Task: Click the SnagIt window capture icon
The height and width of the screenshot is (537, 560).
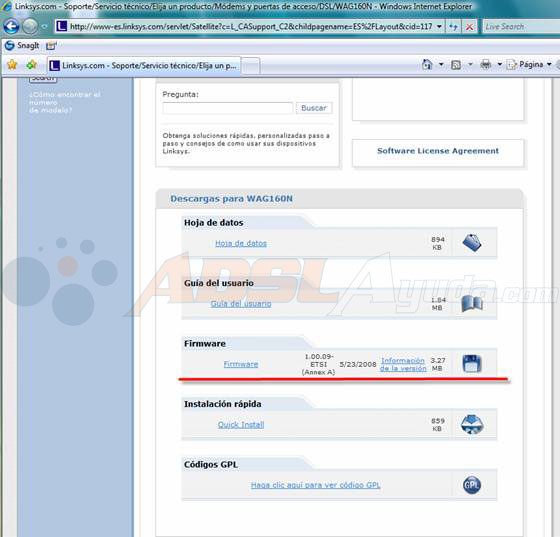Action: click(51, 46)
